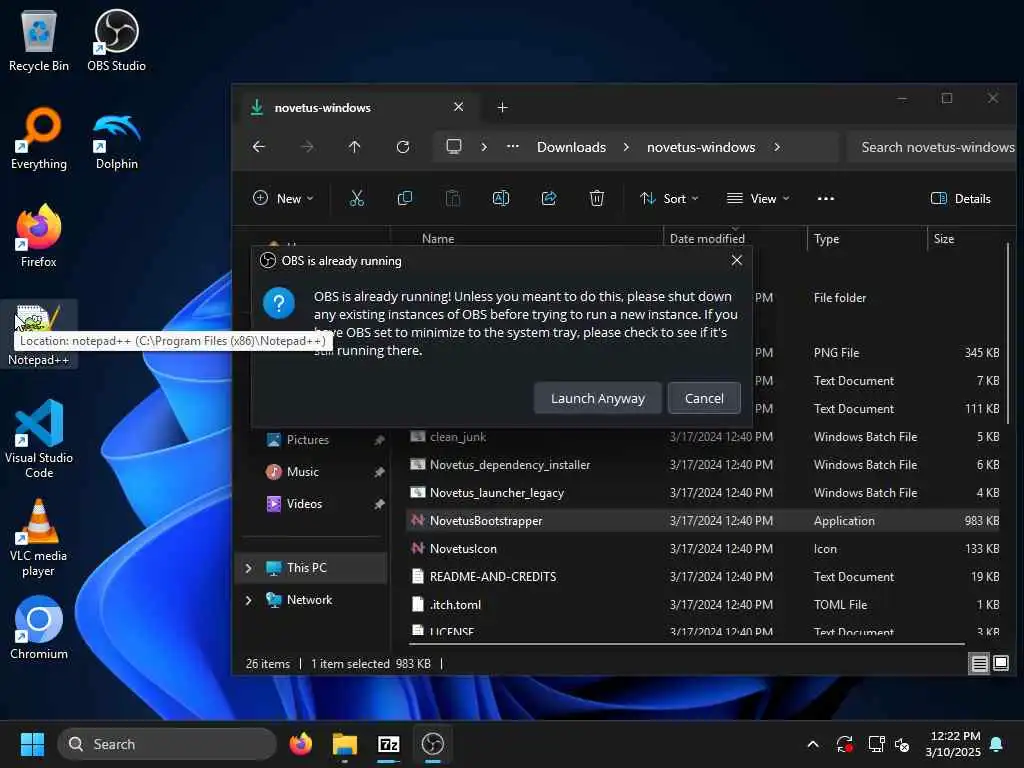Select the Visual Studio Code desktop shortcut

tap(39, 439)
